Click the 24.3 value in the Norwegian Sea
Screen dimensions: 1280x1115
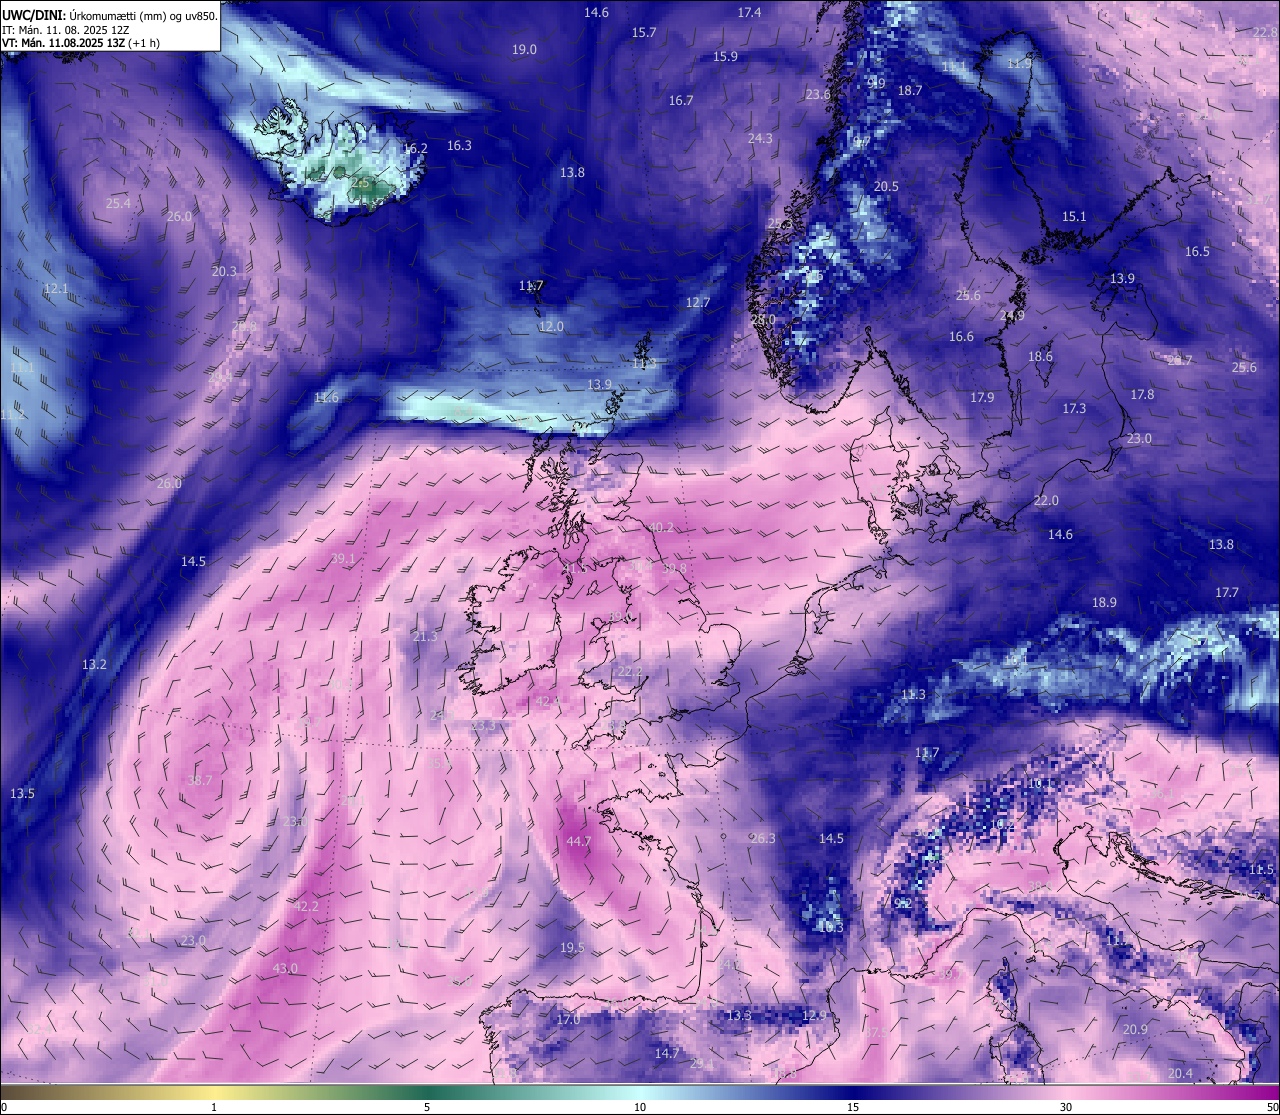760,139
